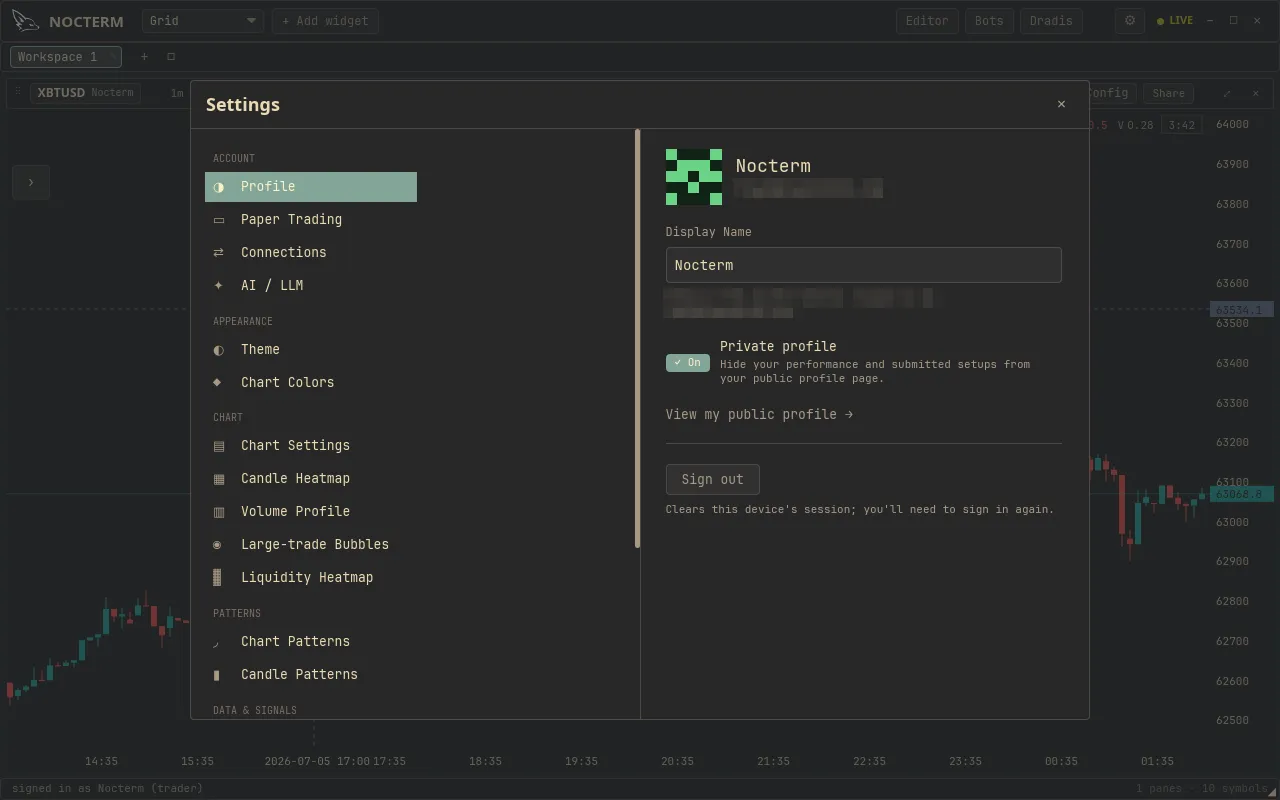
Task: Click the XBTUSD symbol selector
Action: click(x=85, y=93)
